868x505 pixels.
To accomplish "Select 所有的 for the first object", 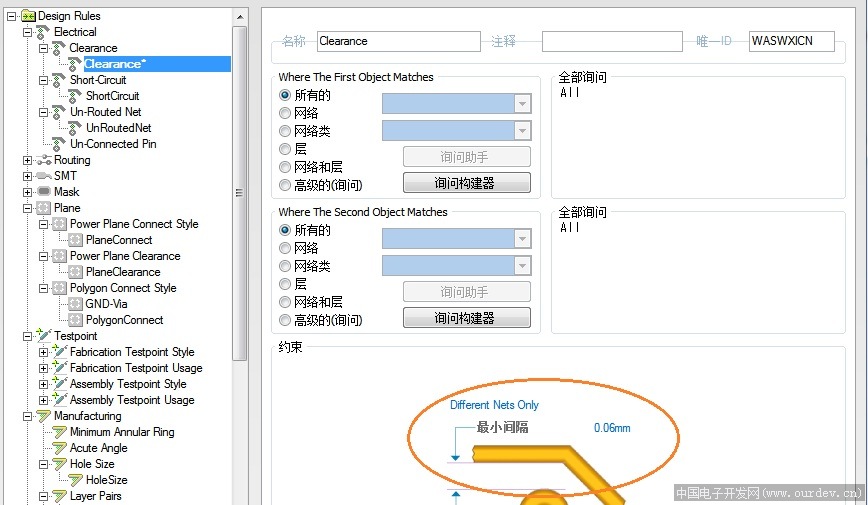I will coord(285,95).
